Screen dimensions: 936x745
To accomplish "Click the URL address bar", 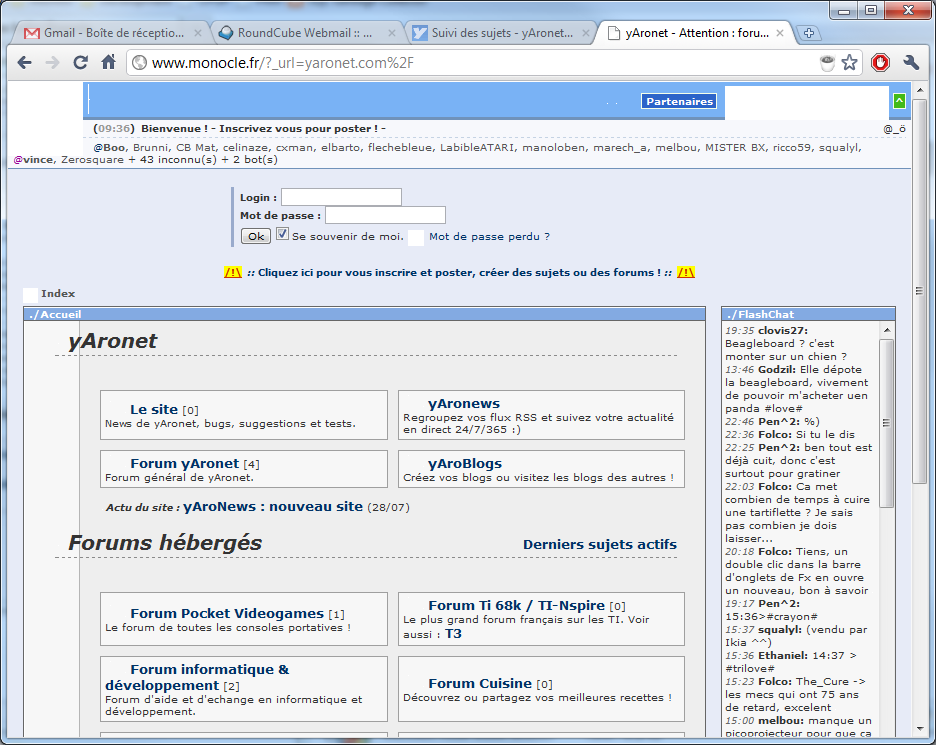I will 470,63.
